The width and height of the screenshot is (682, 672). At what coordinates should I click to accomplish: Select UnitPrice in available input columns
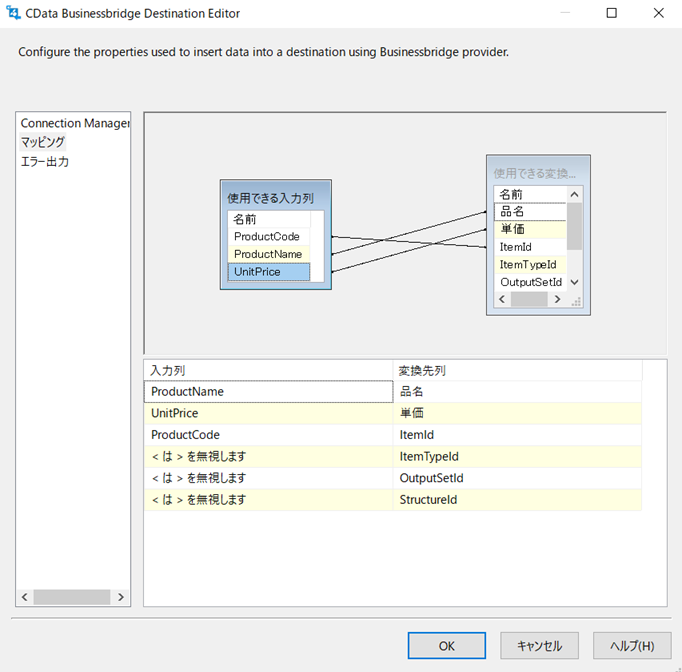(269, 272)
